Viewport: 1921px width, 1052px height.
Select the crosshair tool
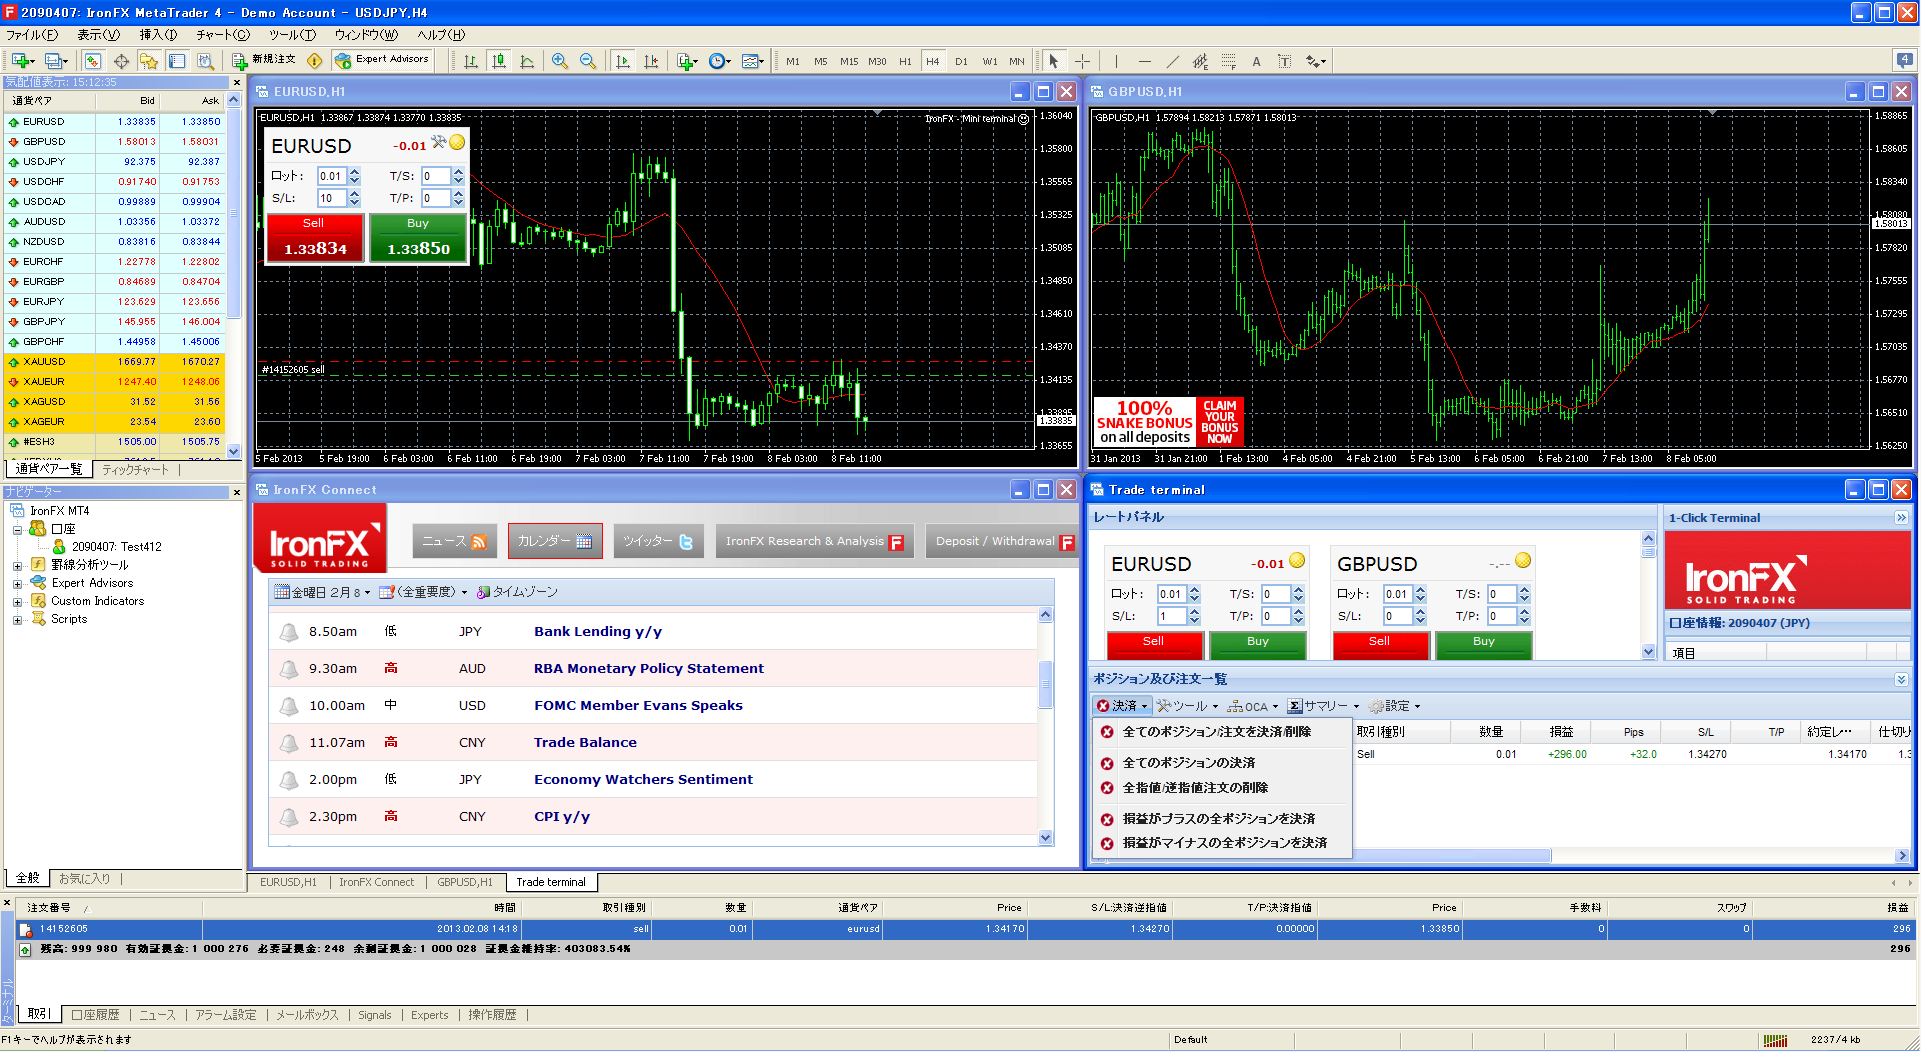click(1082, 61)
